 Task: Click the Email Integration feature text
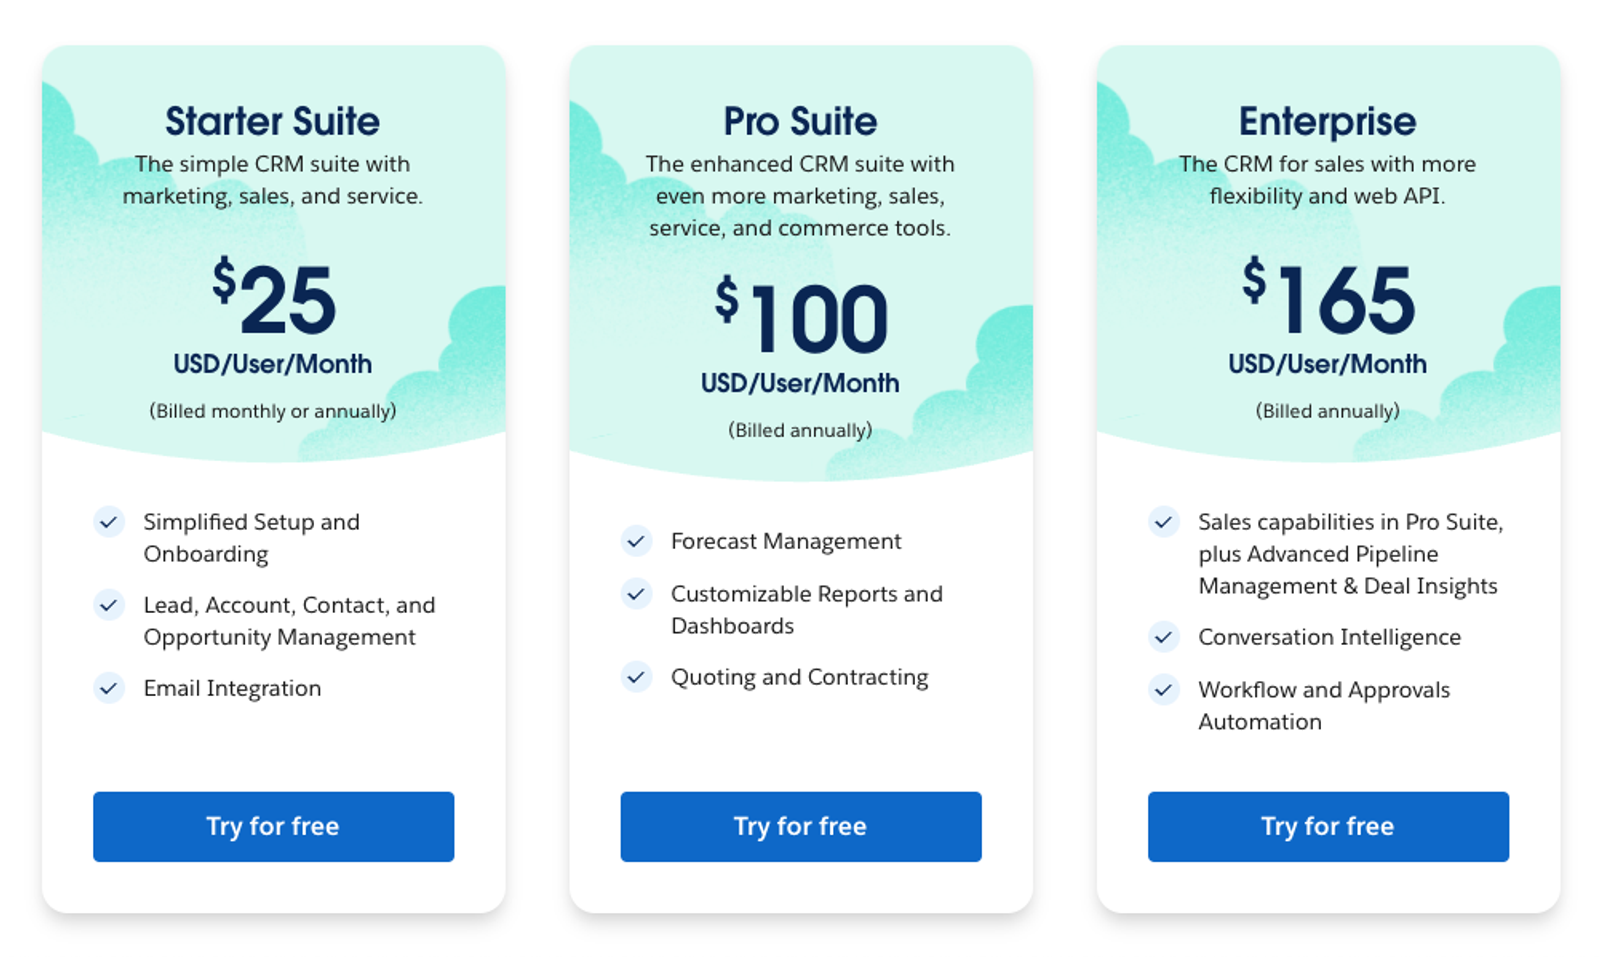click(x=232, y=688)
